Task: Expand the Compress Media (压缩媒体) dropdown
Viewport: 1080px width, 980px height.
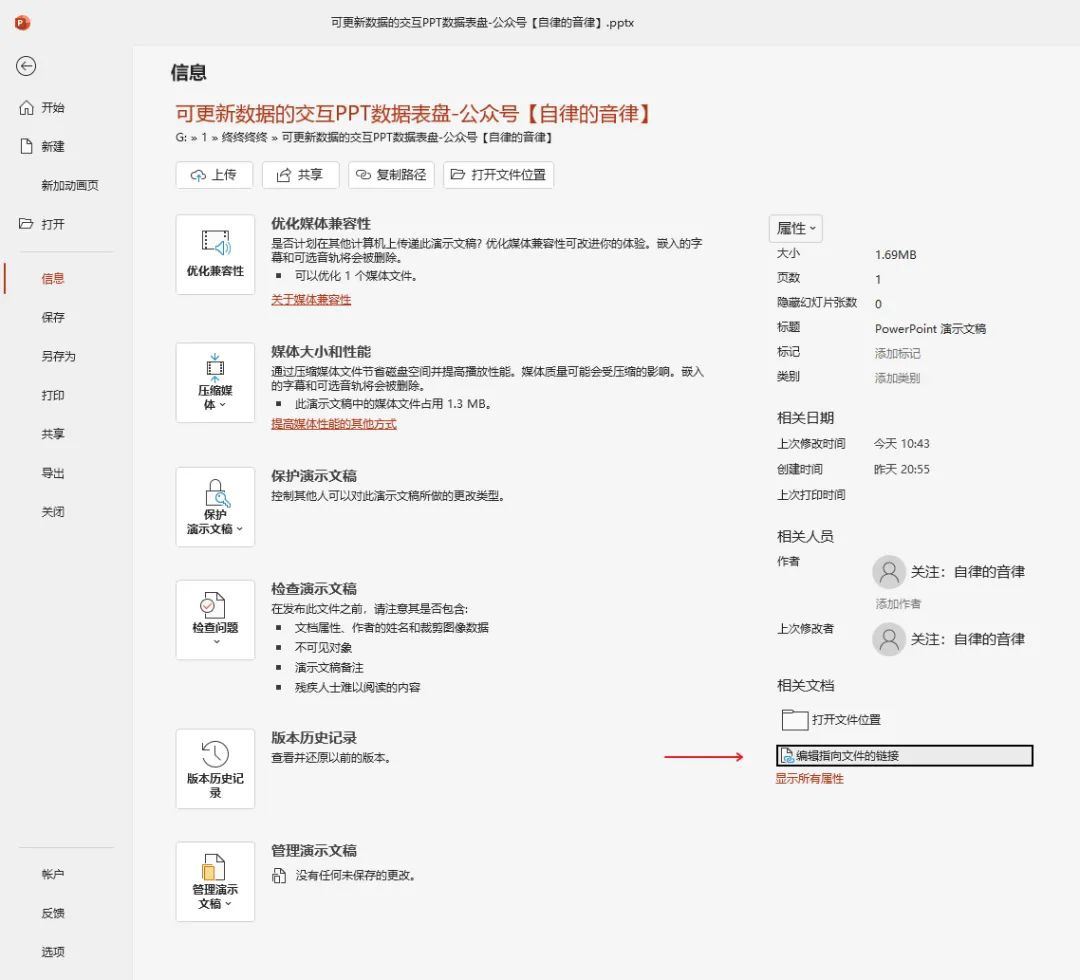Action: coord(215,382)
